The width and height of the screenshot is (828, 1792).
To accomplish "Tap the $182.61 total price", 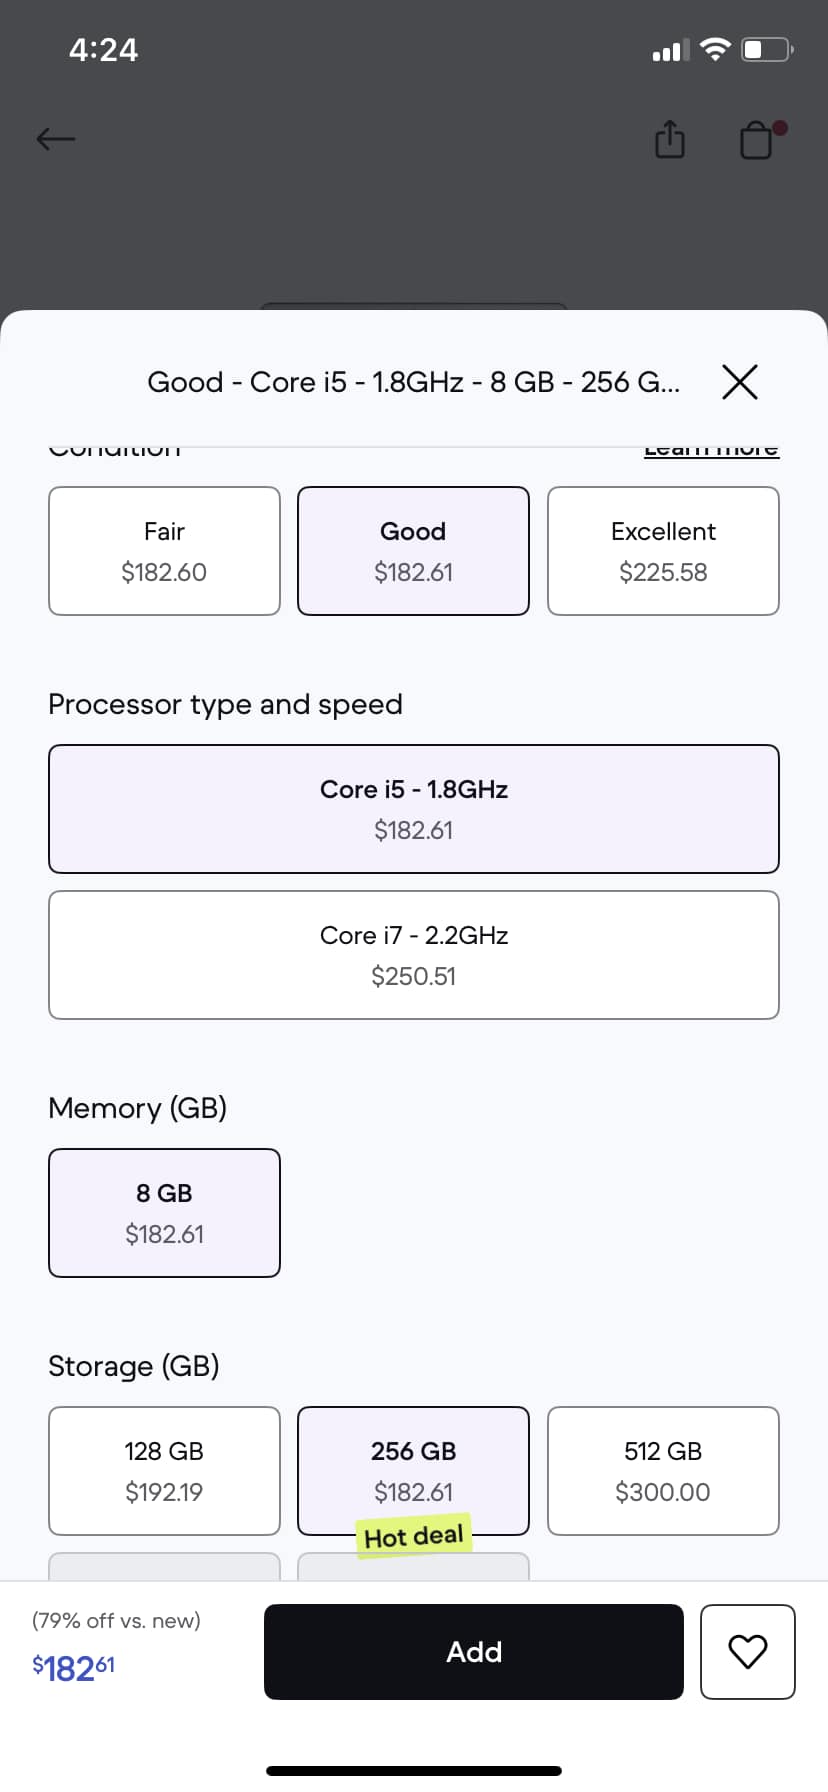I will tap(74, 1668).
